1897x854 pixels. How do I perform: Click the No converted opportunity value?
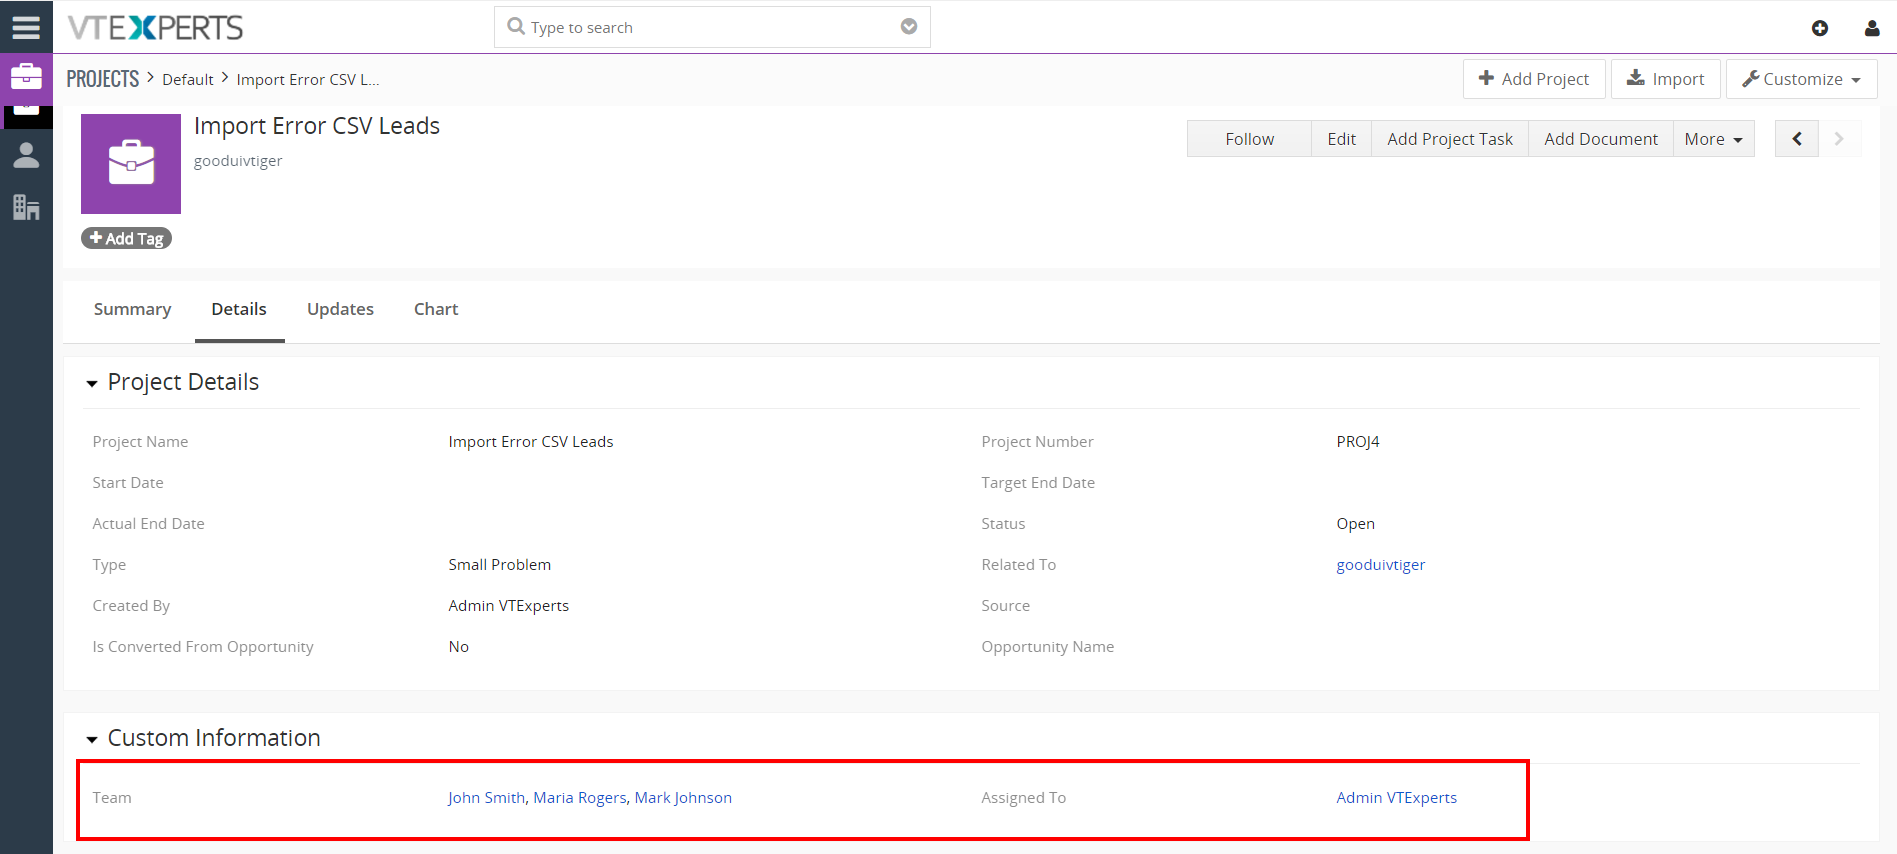458,647
